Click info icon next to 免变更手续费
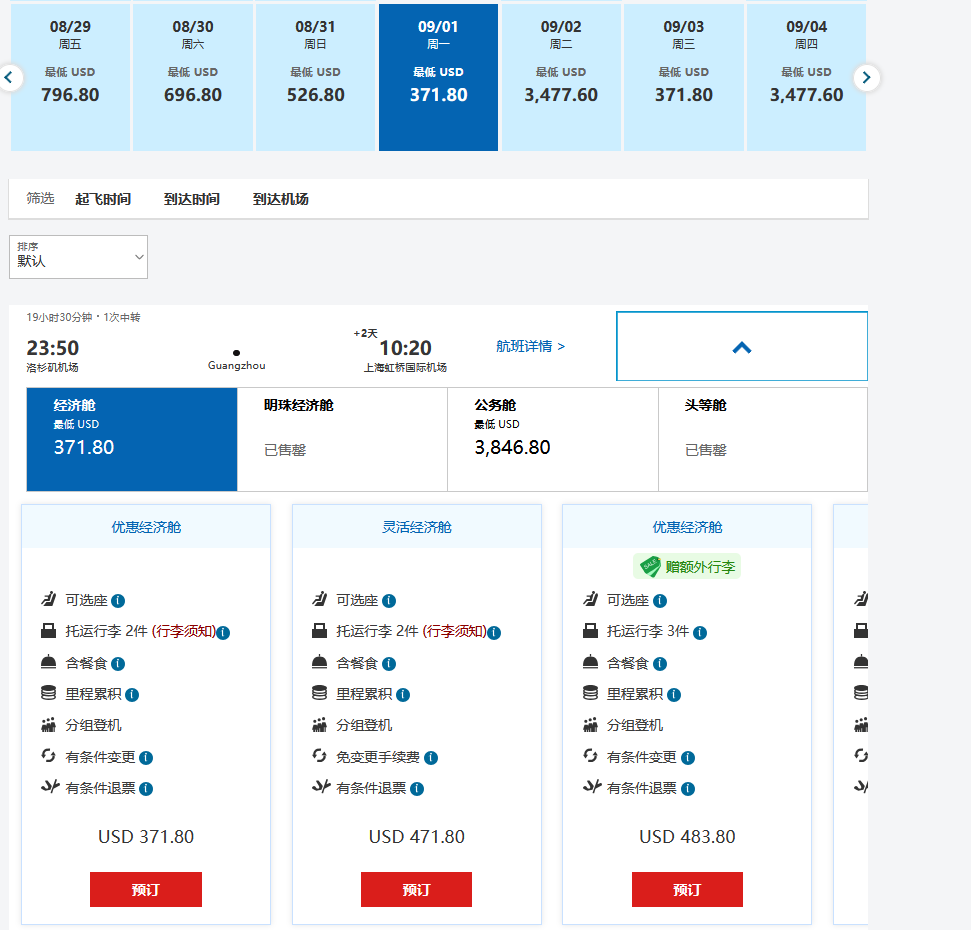The height and width of the screenshot is (930, 971). 431,758
